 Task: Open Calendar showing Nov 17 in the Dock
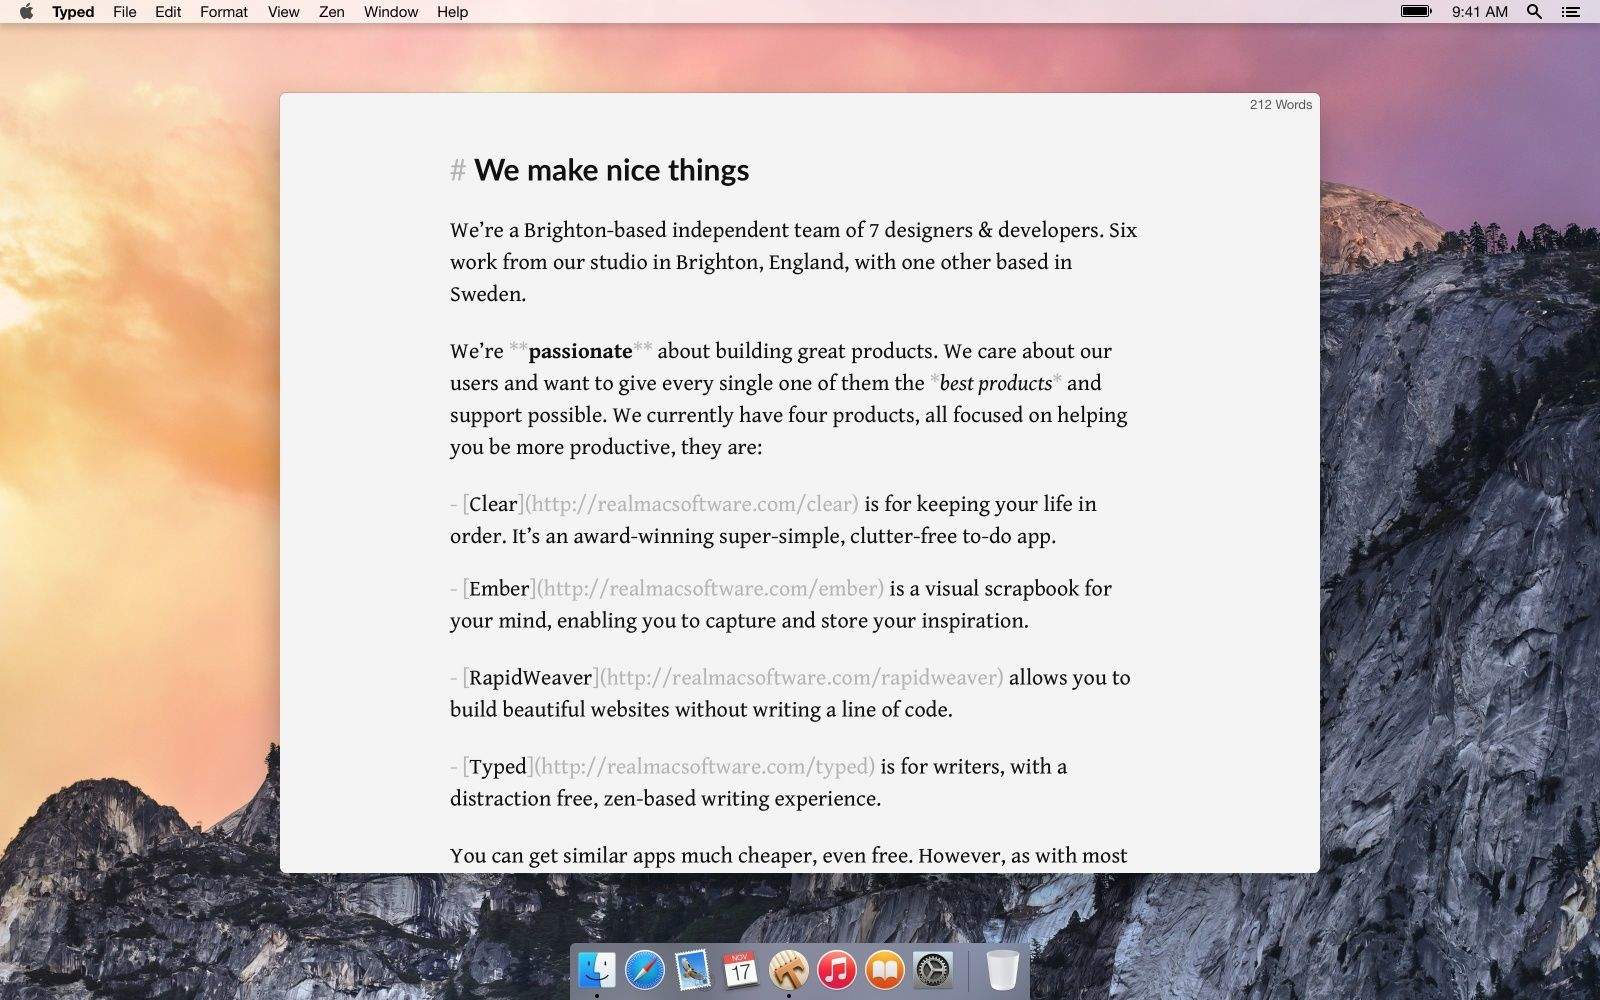pyautogui.click(x=741, y=969)
